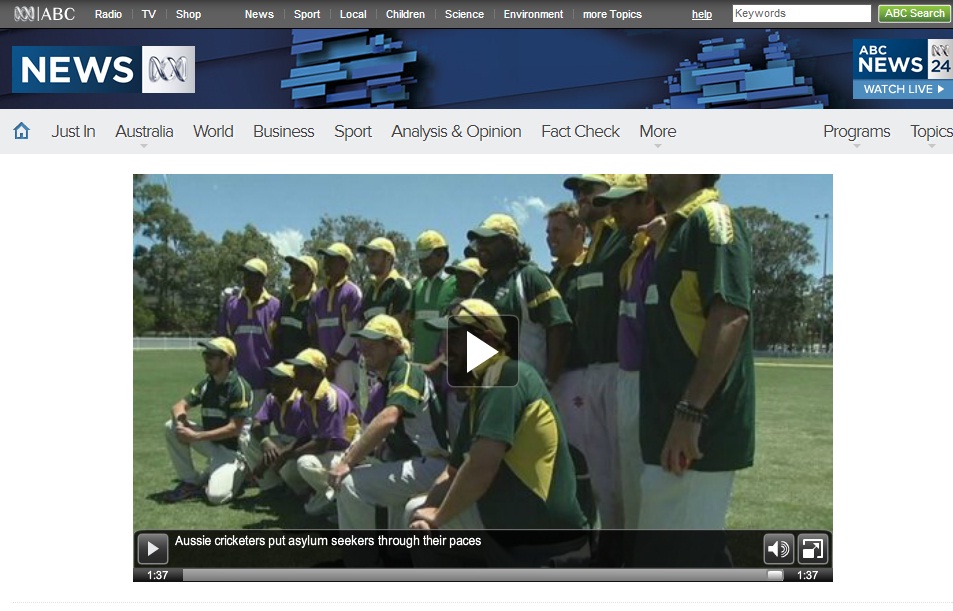Click the ABC logo in top bar
Image resolution: width=953 pixels, height=611 pixels.
coord(45,14)
